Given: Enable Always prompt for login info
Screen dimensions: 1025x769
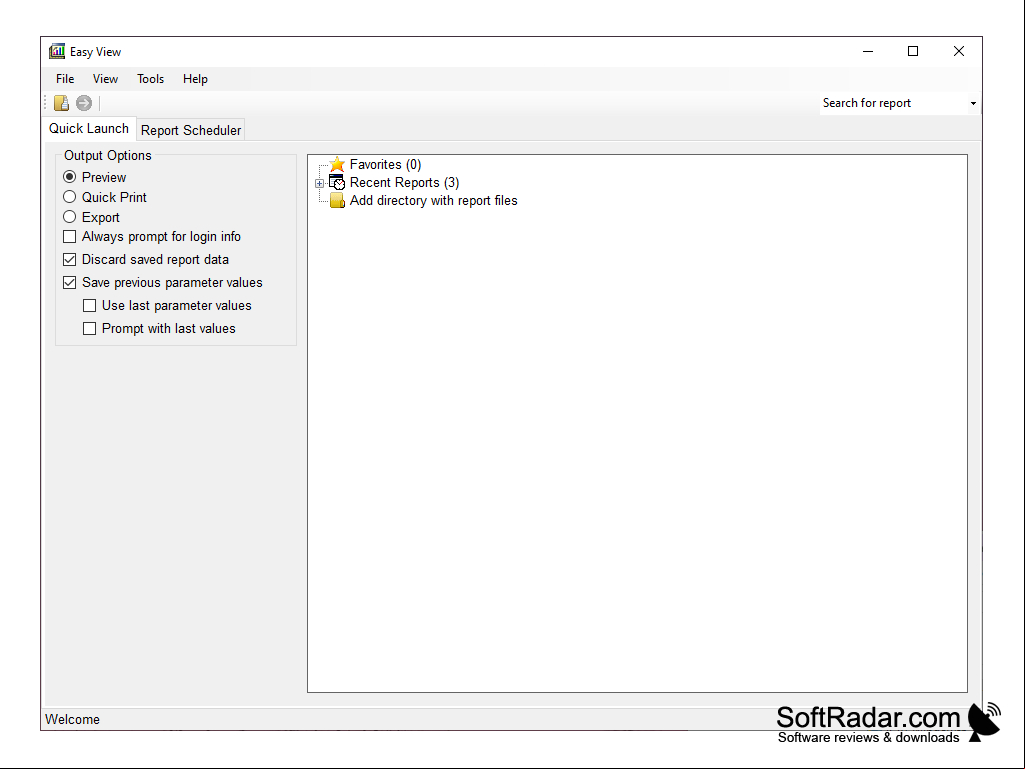Looking at the screenshot, I should 69,237.
